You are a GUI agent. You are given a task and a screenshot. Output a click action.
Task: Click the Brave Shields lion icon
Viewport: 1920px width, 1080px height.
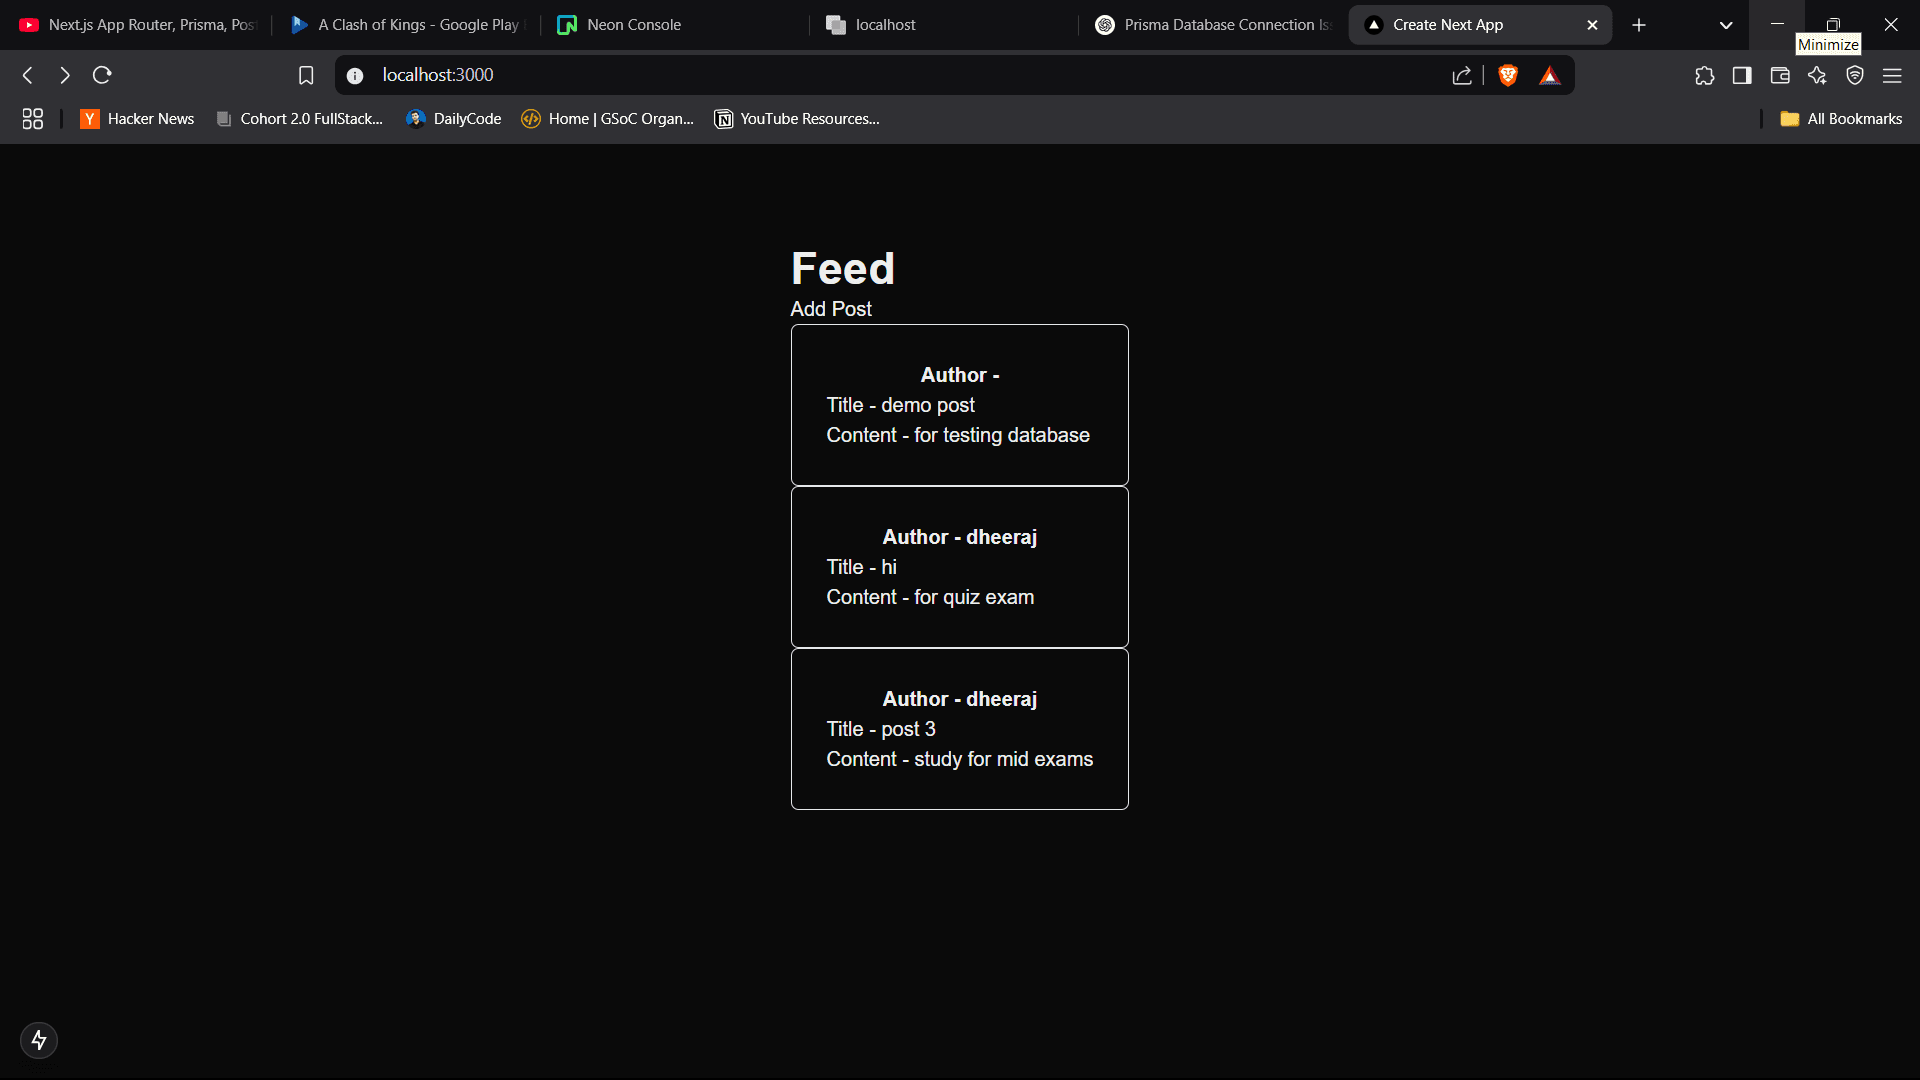point(1508,75)
